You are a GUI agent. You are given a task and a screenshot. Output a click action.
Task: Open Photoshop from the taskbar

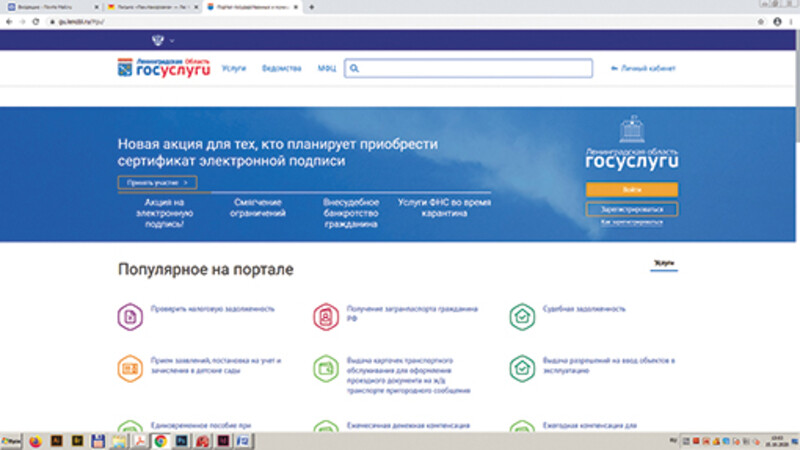[182, 441]
